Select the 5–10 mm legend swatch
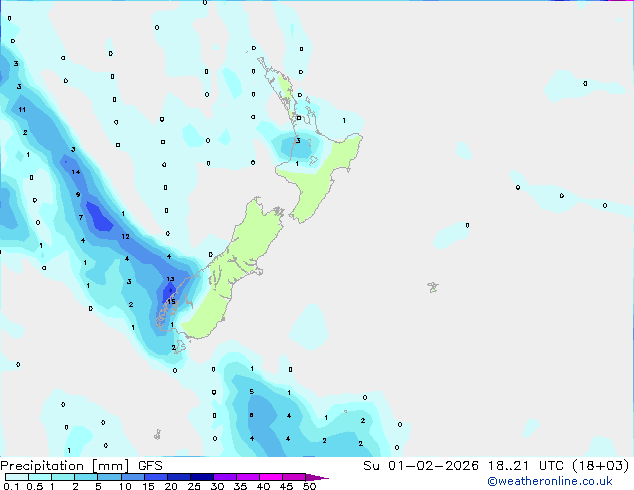The image size is (634, 490). click(109, 477)
